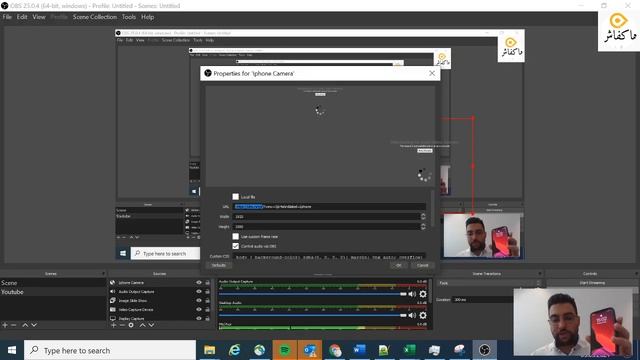Open File Explorer from taskbar

click(x=209, y=350)
